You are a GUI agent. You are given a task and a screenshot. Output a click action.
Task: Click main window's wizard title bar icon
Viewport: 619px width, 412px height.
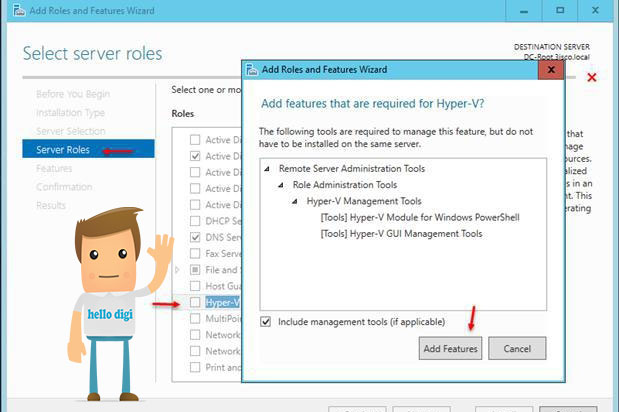19,10
